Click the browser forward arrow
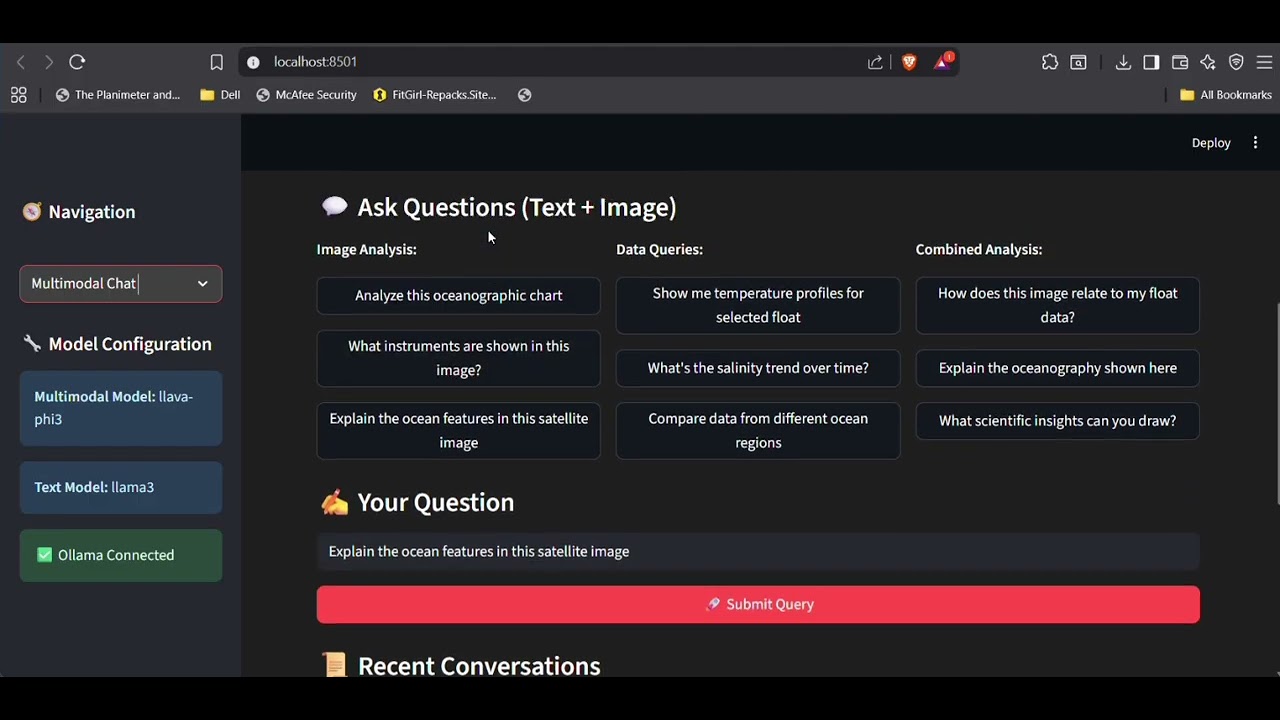1280x720 pixels. coord(48,62)
